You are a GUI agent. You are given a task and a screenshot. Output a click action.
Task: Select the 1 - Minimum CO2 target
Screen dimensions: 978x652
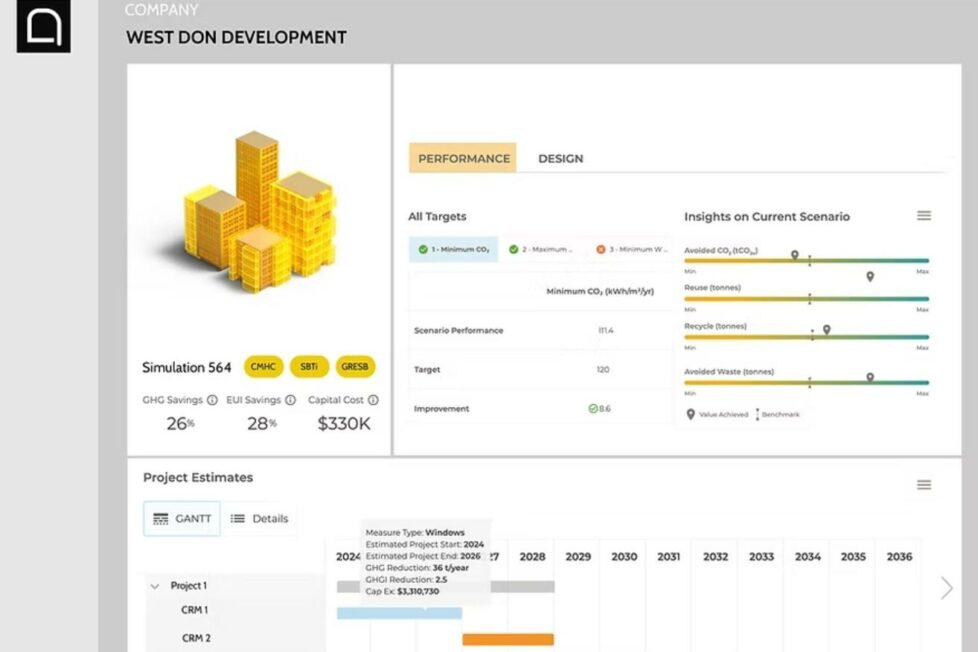pyautogui.click(x=453, y=250)
